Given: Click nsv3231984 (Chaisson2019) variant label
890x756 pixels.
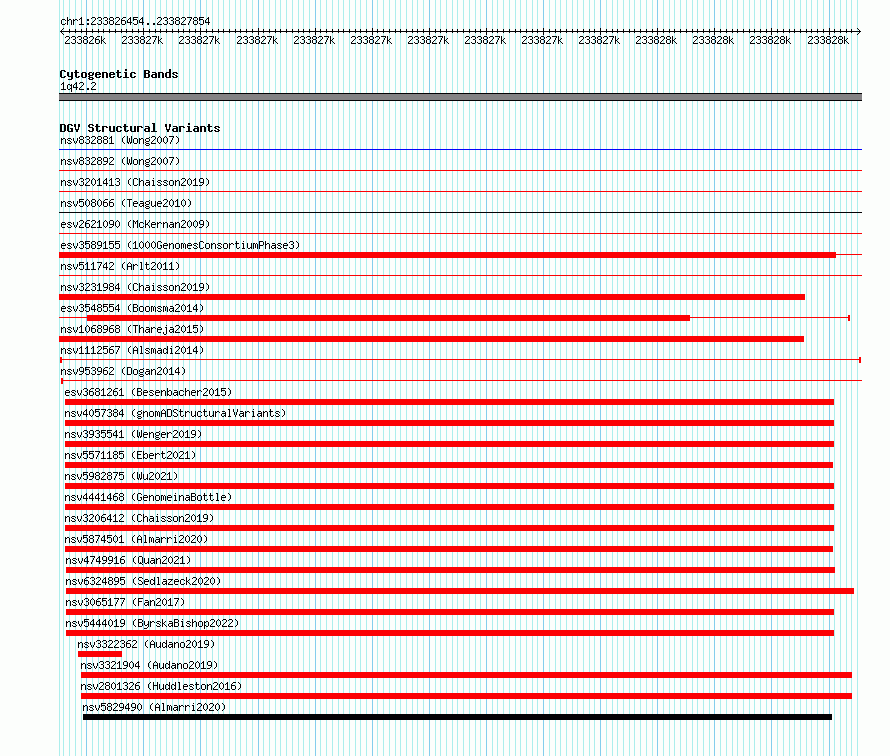Looking at the screenshot, I should point(135,287).
